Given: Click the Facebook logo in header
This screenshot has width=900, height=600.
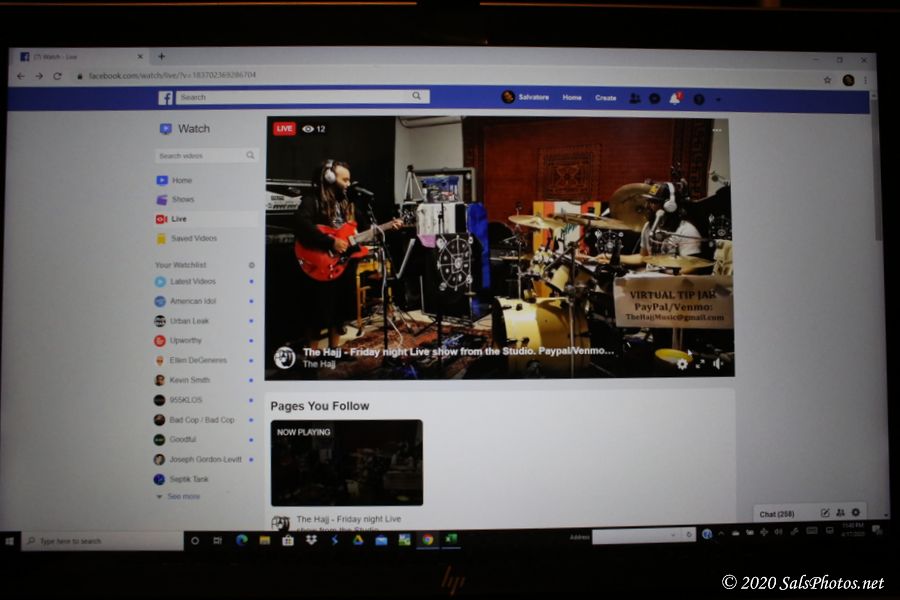Looking at the screenshot, I should (165, 97).
